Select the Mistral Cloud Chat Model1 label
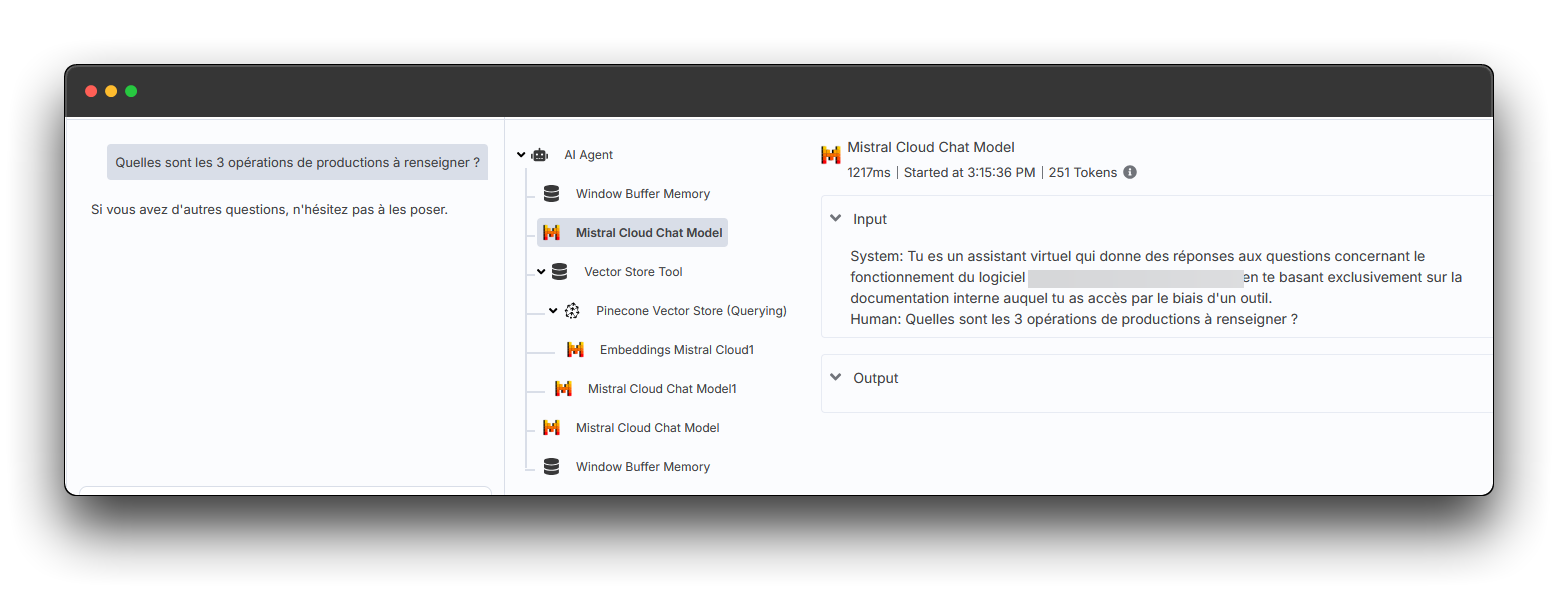The height and width of the screenshot is (592, 1558). [x=662, y=389]
